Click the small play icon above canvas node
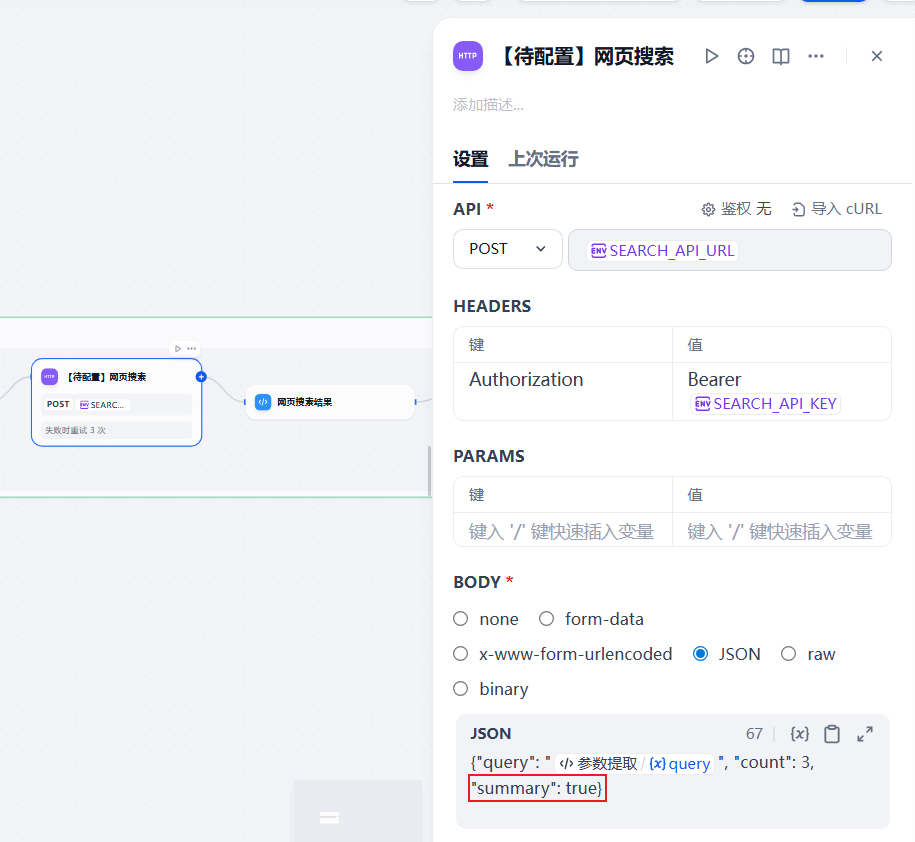The height and width of the screenshot is (842, 915). (177, 348)
